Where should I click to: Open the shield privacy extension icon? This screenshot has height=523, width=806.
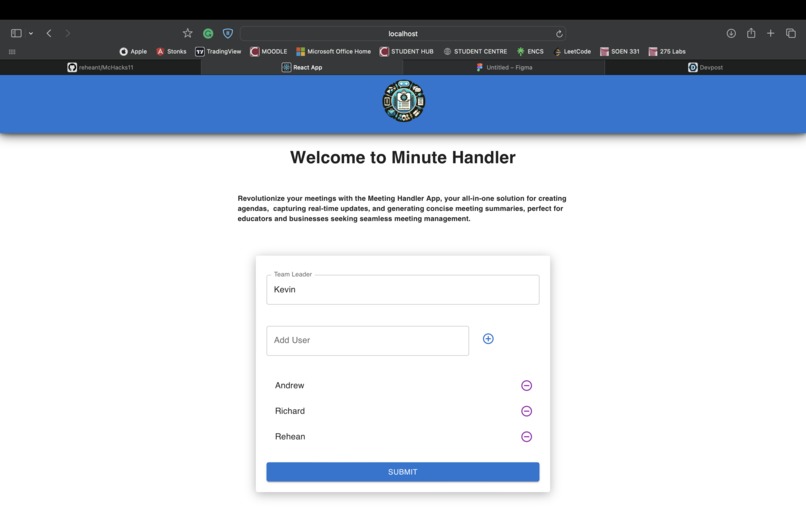tap(228, 33)
